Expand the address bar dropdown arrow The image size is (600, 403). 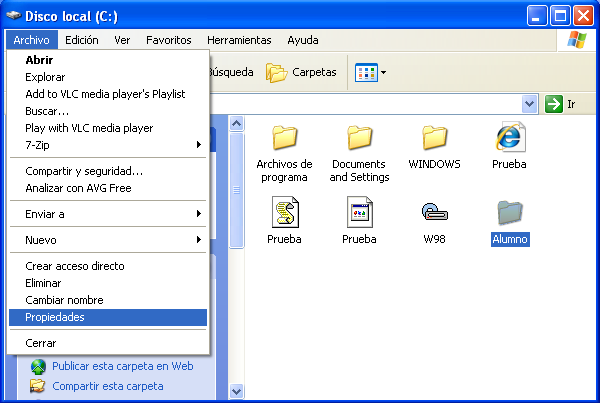530,104
